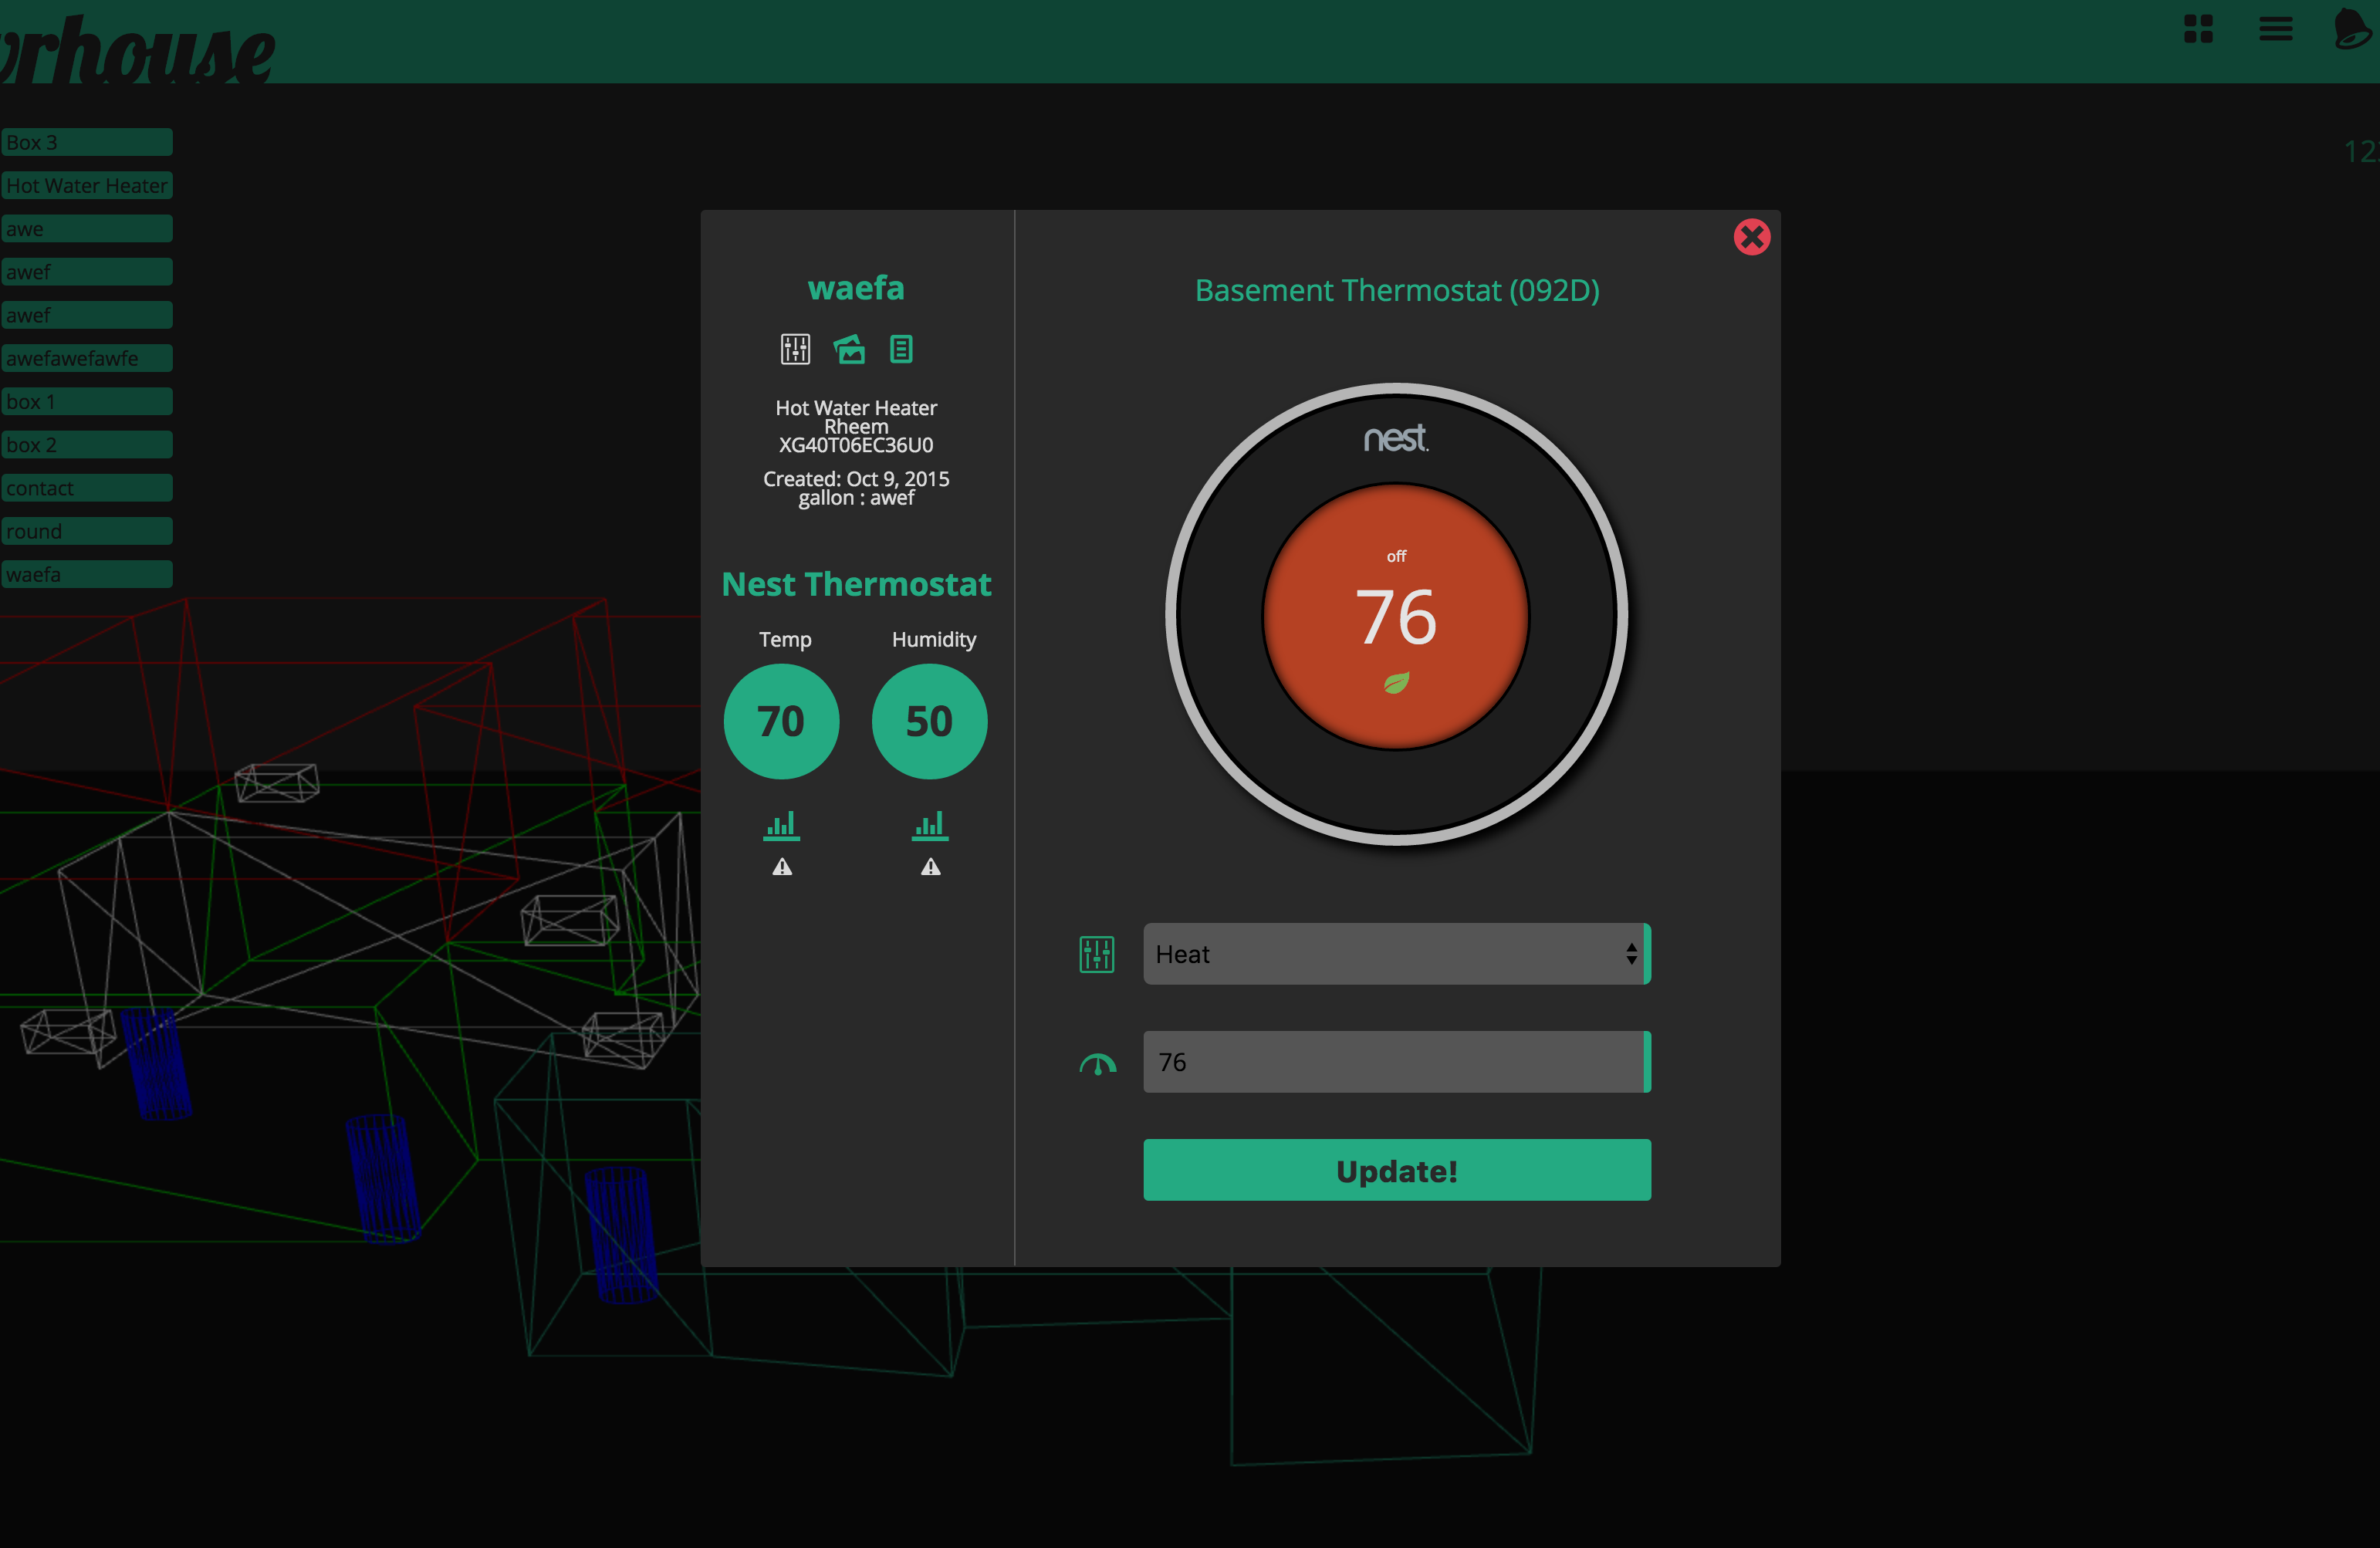Click the 'gallon : awef' property text
The image size is (2380, 1548).
[856, 498]
